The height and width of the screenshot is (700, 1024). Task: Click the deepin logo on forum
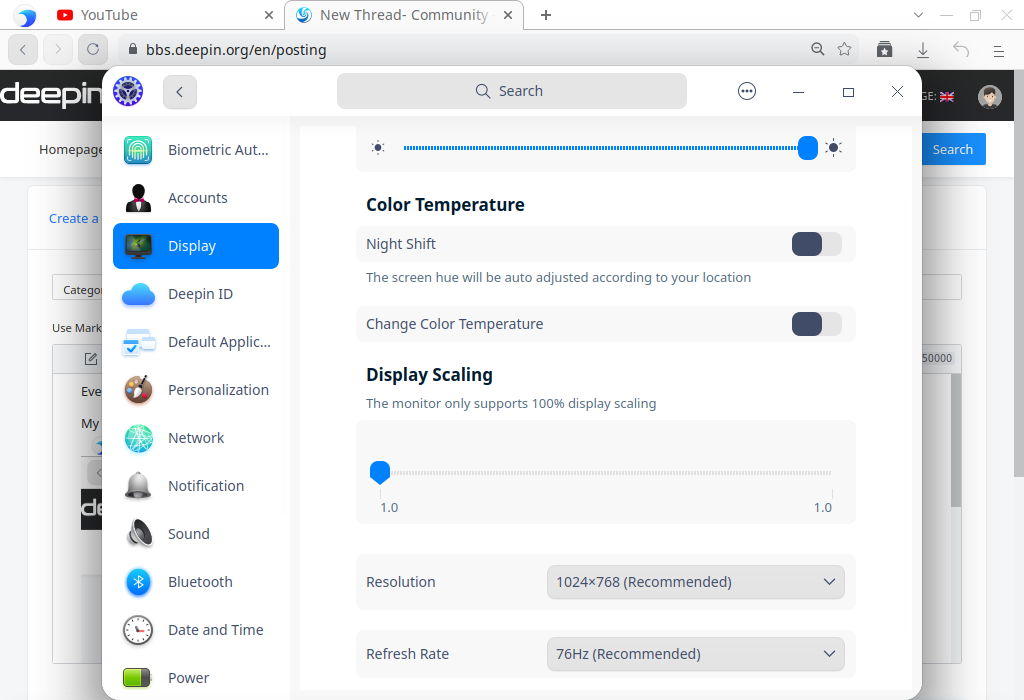[51, 95]
